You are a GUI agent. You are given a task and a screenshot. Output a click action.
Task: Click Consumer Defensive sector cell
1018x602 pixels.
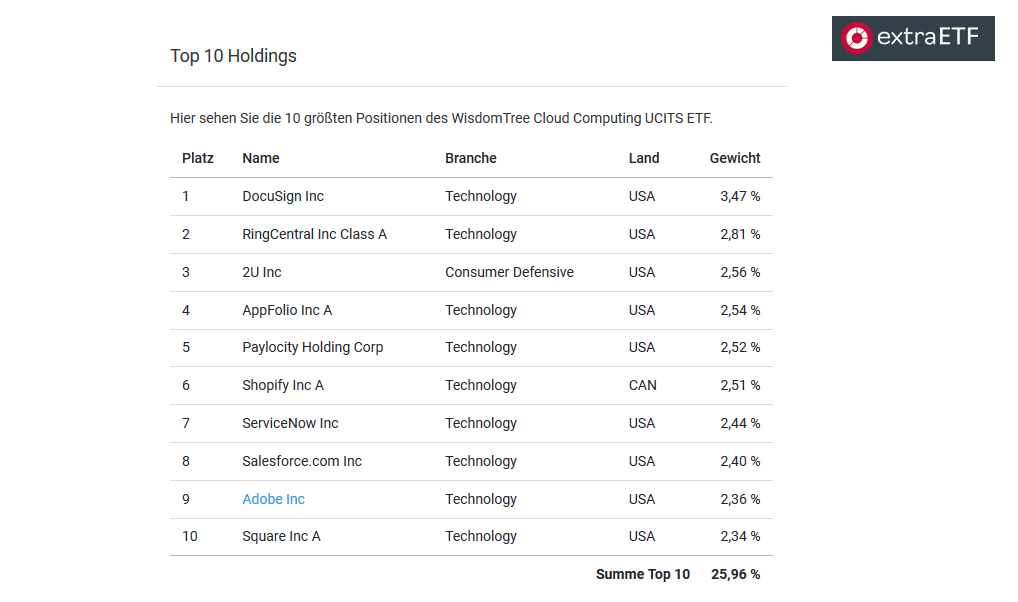[509, 272]
